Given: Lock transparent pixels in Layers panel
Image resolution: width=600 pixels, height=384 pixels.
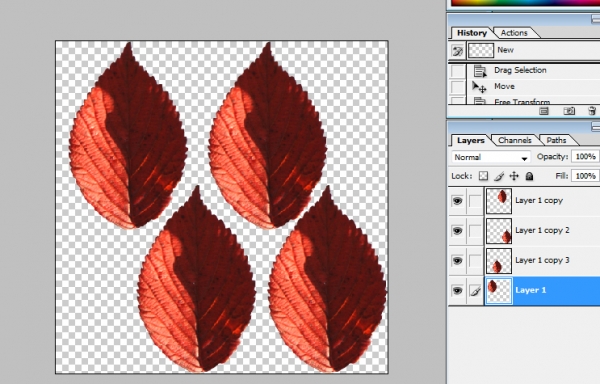Looking at the screenshot, I should (484, 176).
